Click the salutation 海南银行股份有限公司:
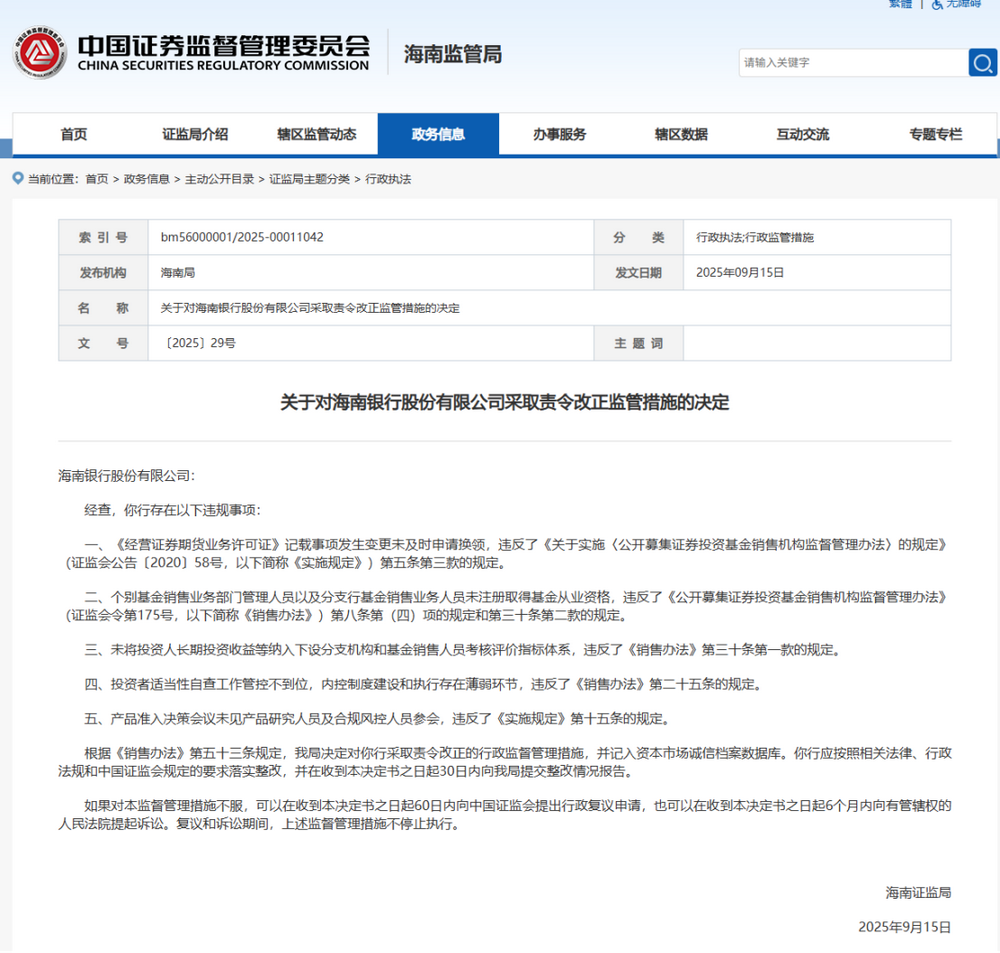The width and height of the screenshot is (1000, 953). coord(126,476)
